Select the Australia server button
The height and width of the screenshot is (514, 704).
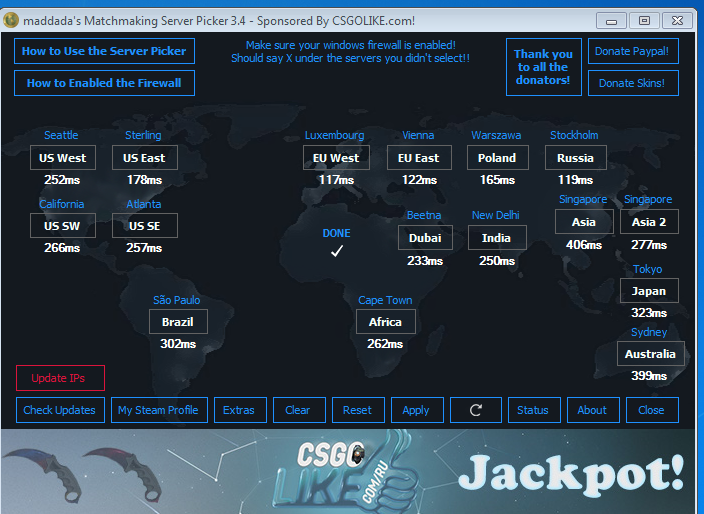(650, 354)
